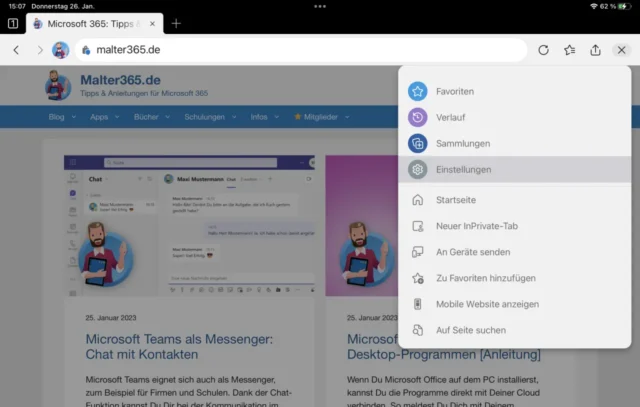
Task: Open Sammlungen collections entry
Action: [x=417, y=143]
